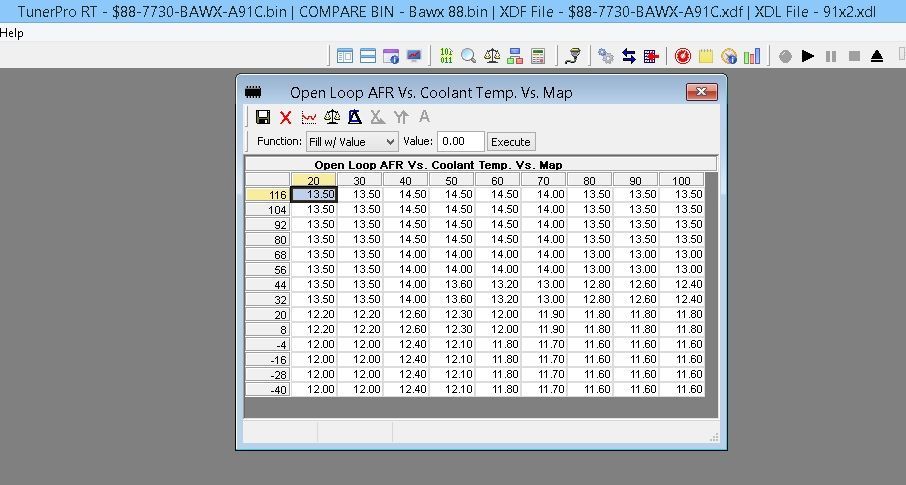The image size is (906, 485).
Task: Click the bar chart histogram icon
Action: point(752,56)
